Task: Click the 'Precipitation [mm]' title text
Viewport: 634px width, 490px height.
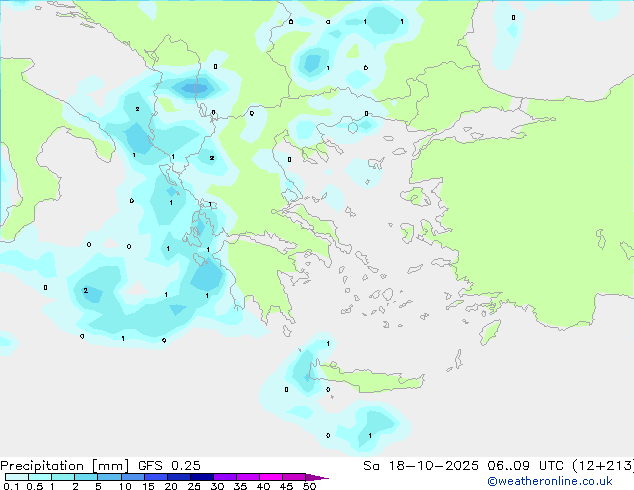Action: click(x=65, y=466)
